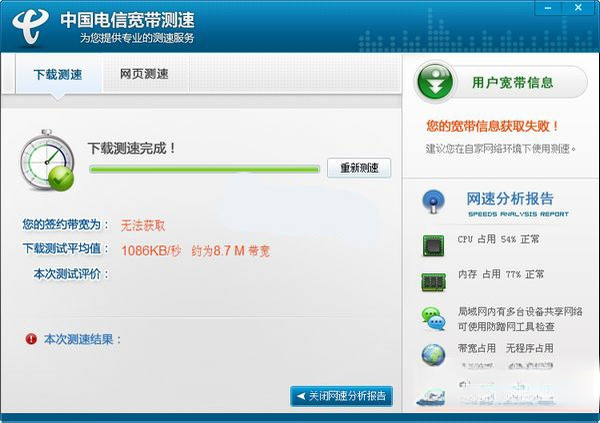Click the 带宽占用 无程序占用 text
The image size is (600, 423).
(x=505, y=348)
